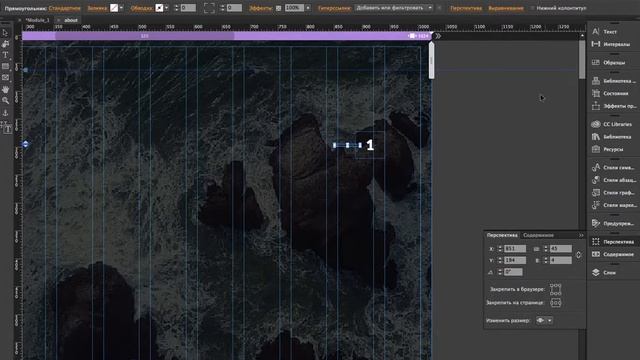
Task: Open the hyperlink Добавить или фильтровать combo box
Action: click(x=393, y=8)
